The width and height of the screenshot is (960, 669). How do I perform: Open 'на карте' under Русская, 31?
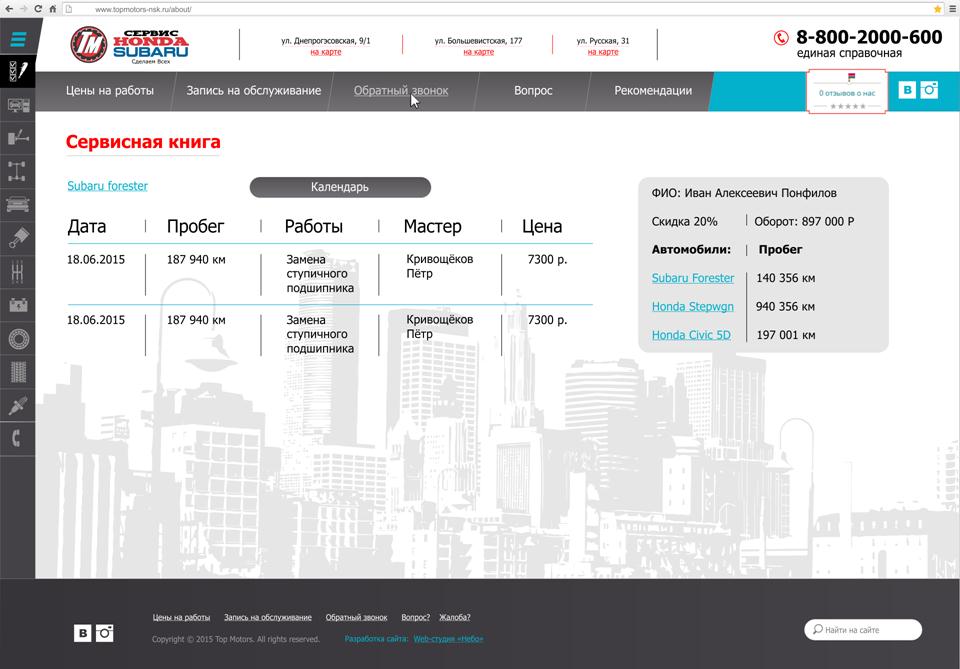(x=603, y=52)
